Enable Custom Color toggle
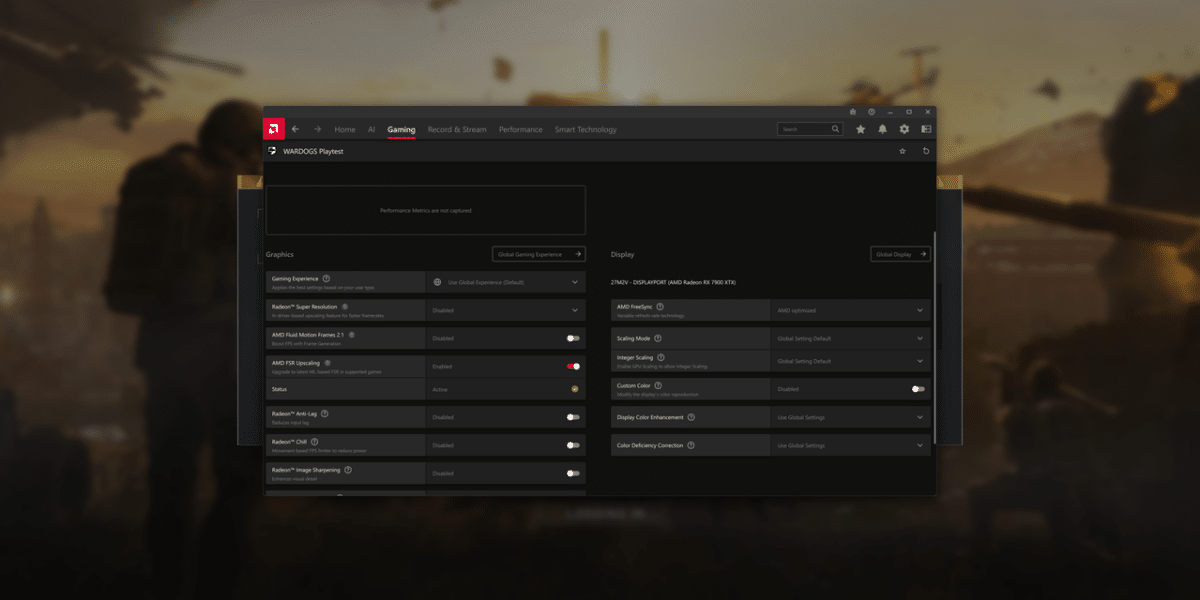1200x600 pixels. pos(918,389)
